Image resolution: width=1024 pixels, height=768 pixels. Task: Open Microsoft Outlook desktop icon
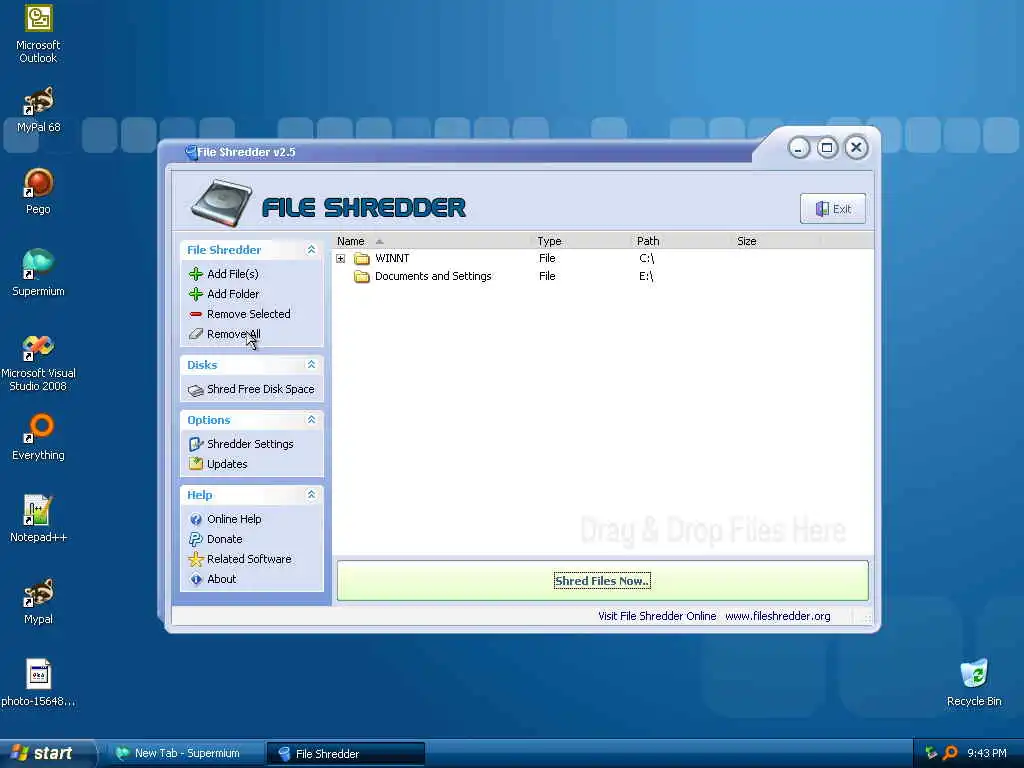point(38,34)
